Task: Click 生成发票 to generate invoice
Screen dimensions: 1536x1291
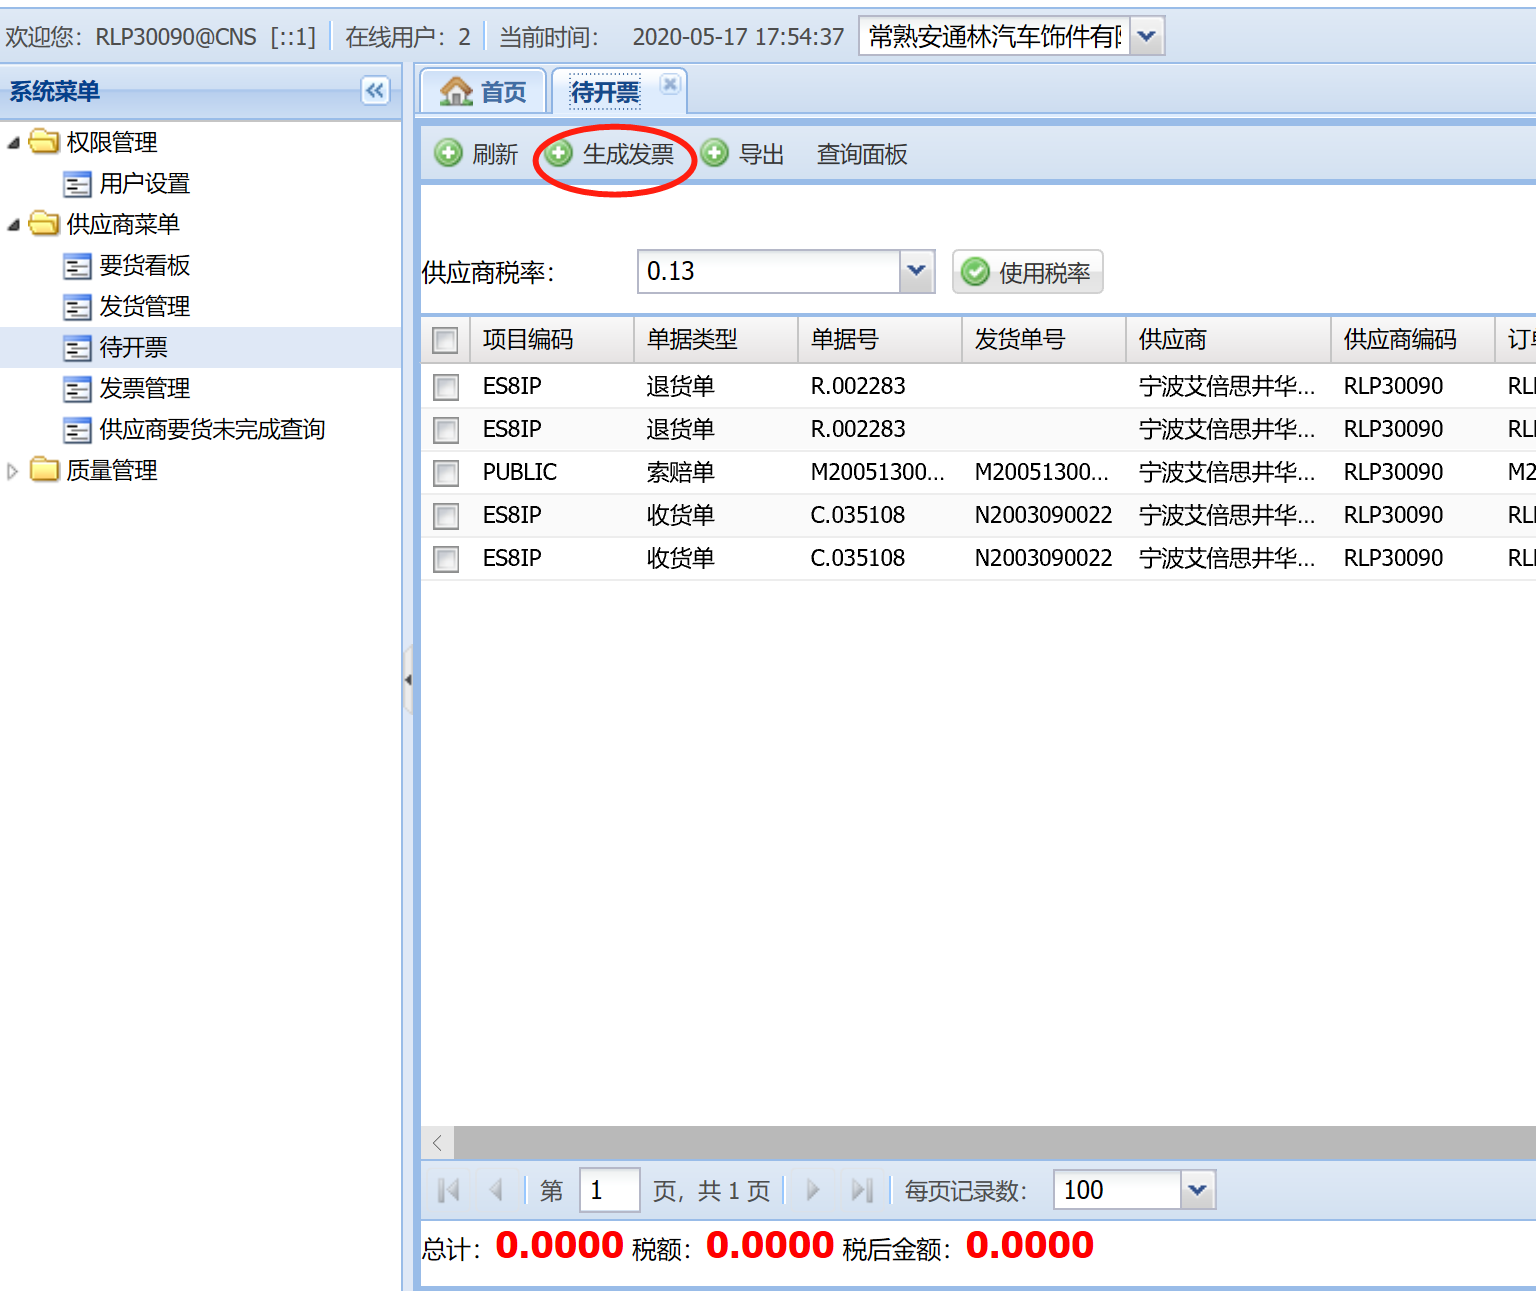Action: pyautogui.click(x=611, y=154)
